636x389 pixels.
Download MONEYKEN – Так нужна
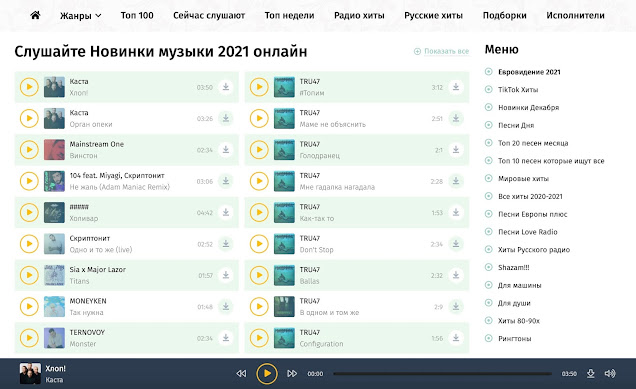(x=226, y=306)
